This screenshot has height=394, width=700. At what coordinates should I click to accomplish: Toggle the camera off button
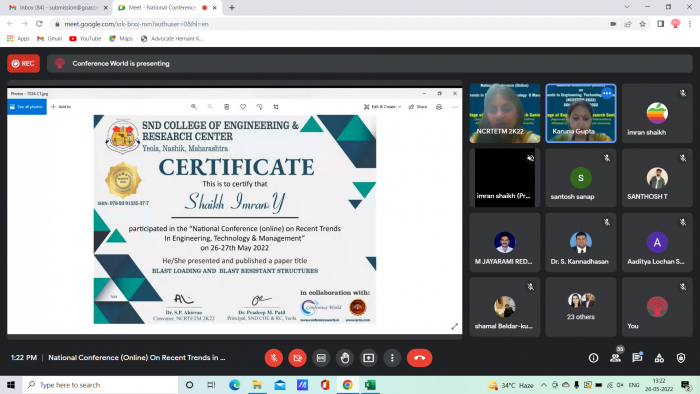pyautogui.click(x=297, y=358)
